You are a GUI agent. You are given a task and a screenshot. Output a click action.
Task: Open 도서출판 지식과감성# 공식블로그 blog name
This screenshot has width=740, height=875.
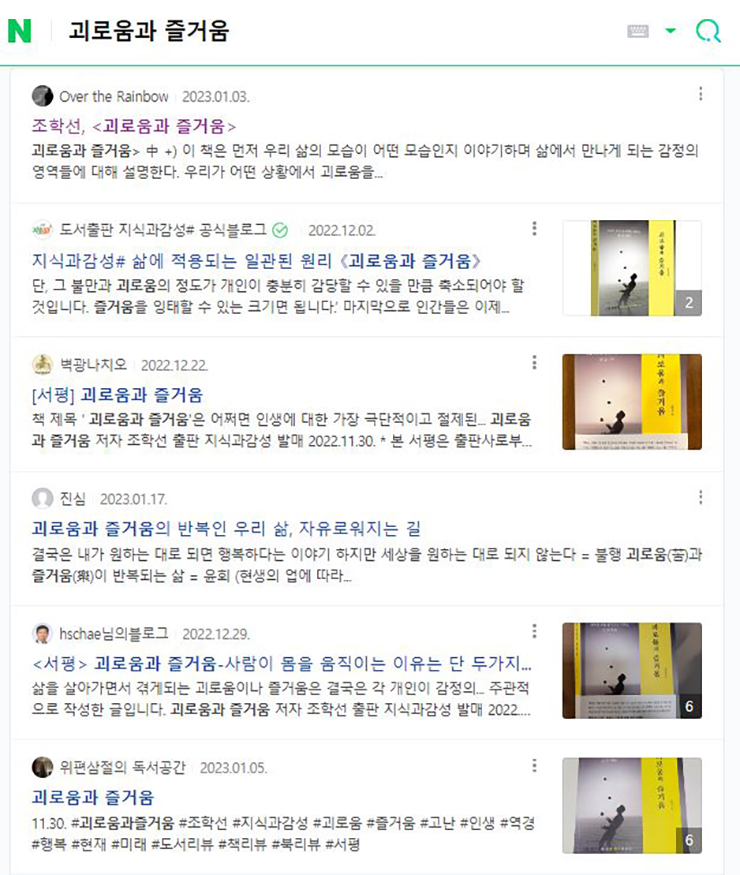(163, 230)
